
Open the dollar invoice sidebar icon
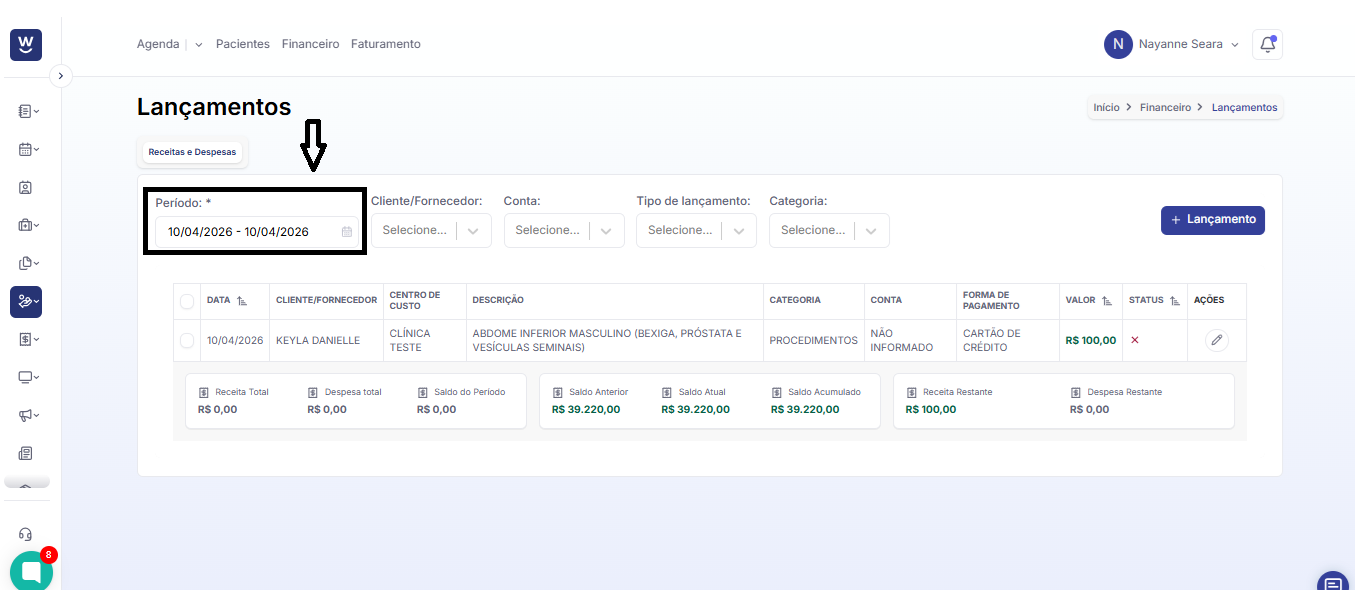(x=25, y=339)
